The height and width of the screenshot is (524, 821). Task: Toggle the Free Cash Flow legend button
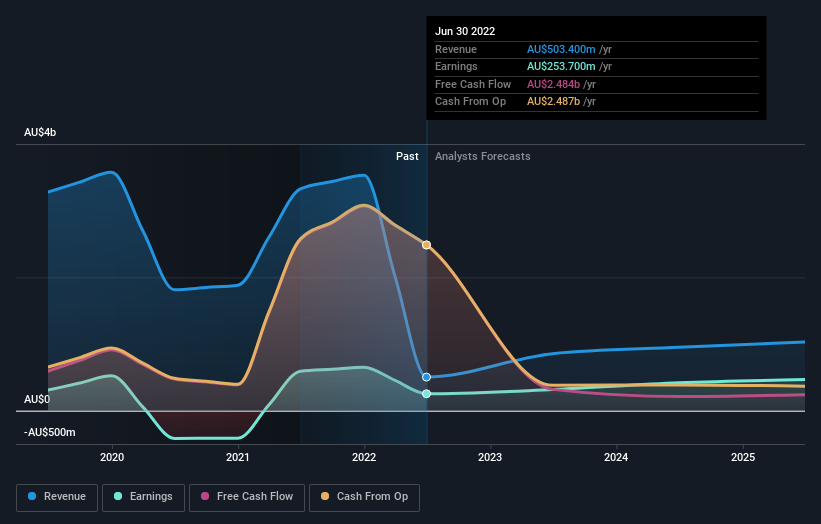coord(247,497)
